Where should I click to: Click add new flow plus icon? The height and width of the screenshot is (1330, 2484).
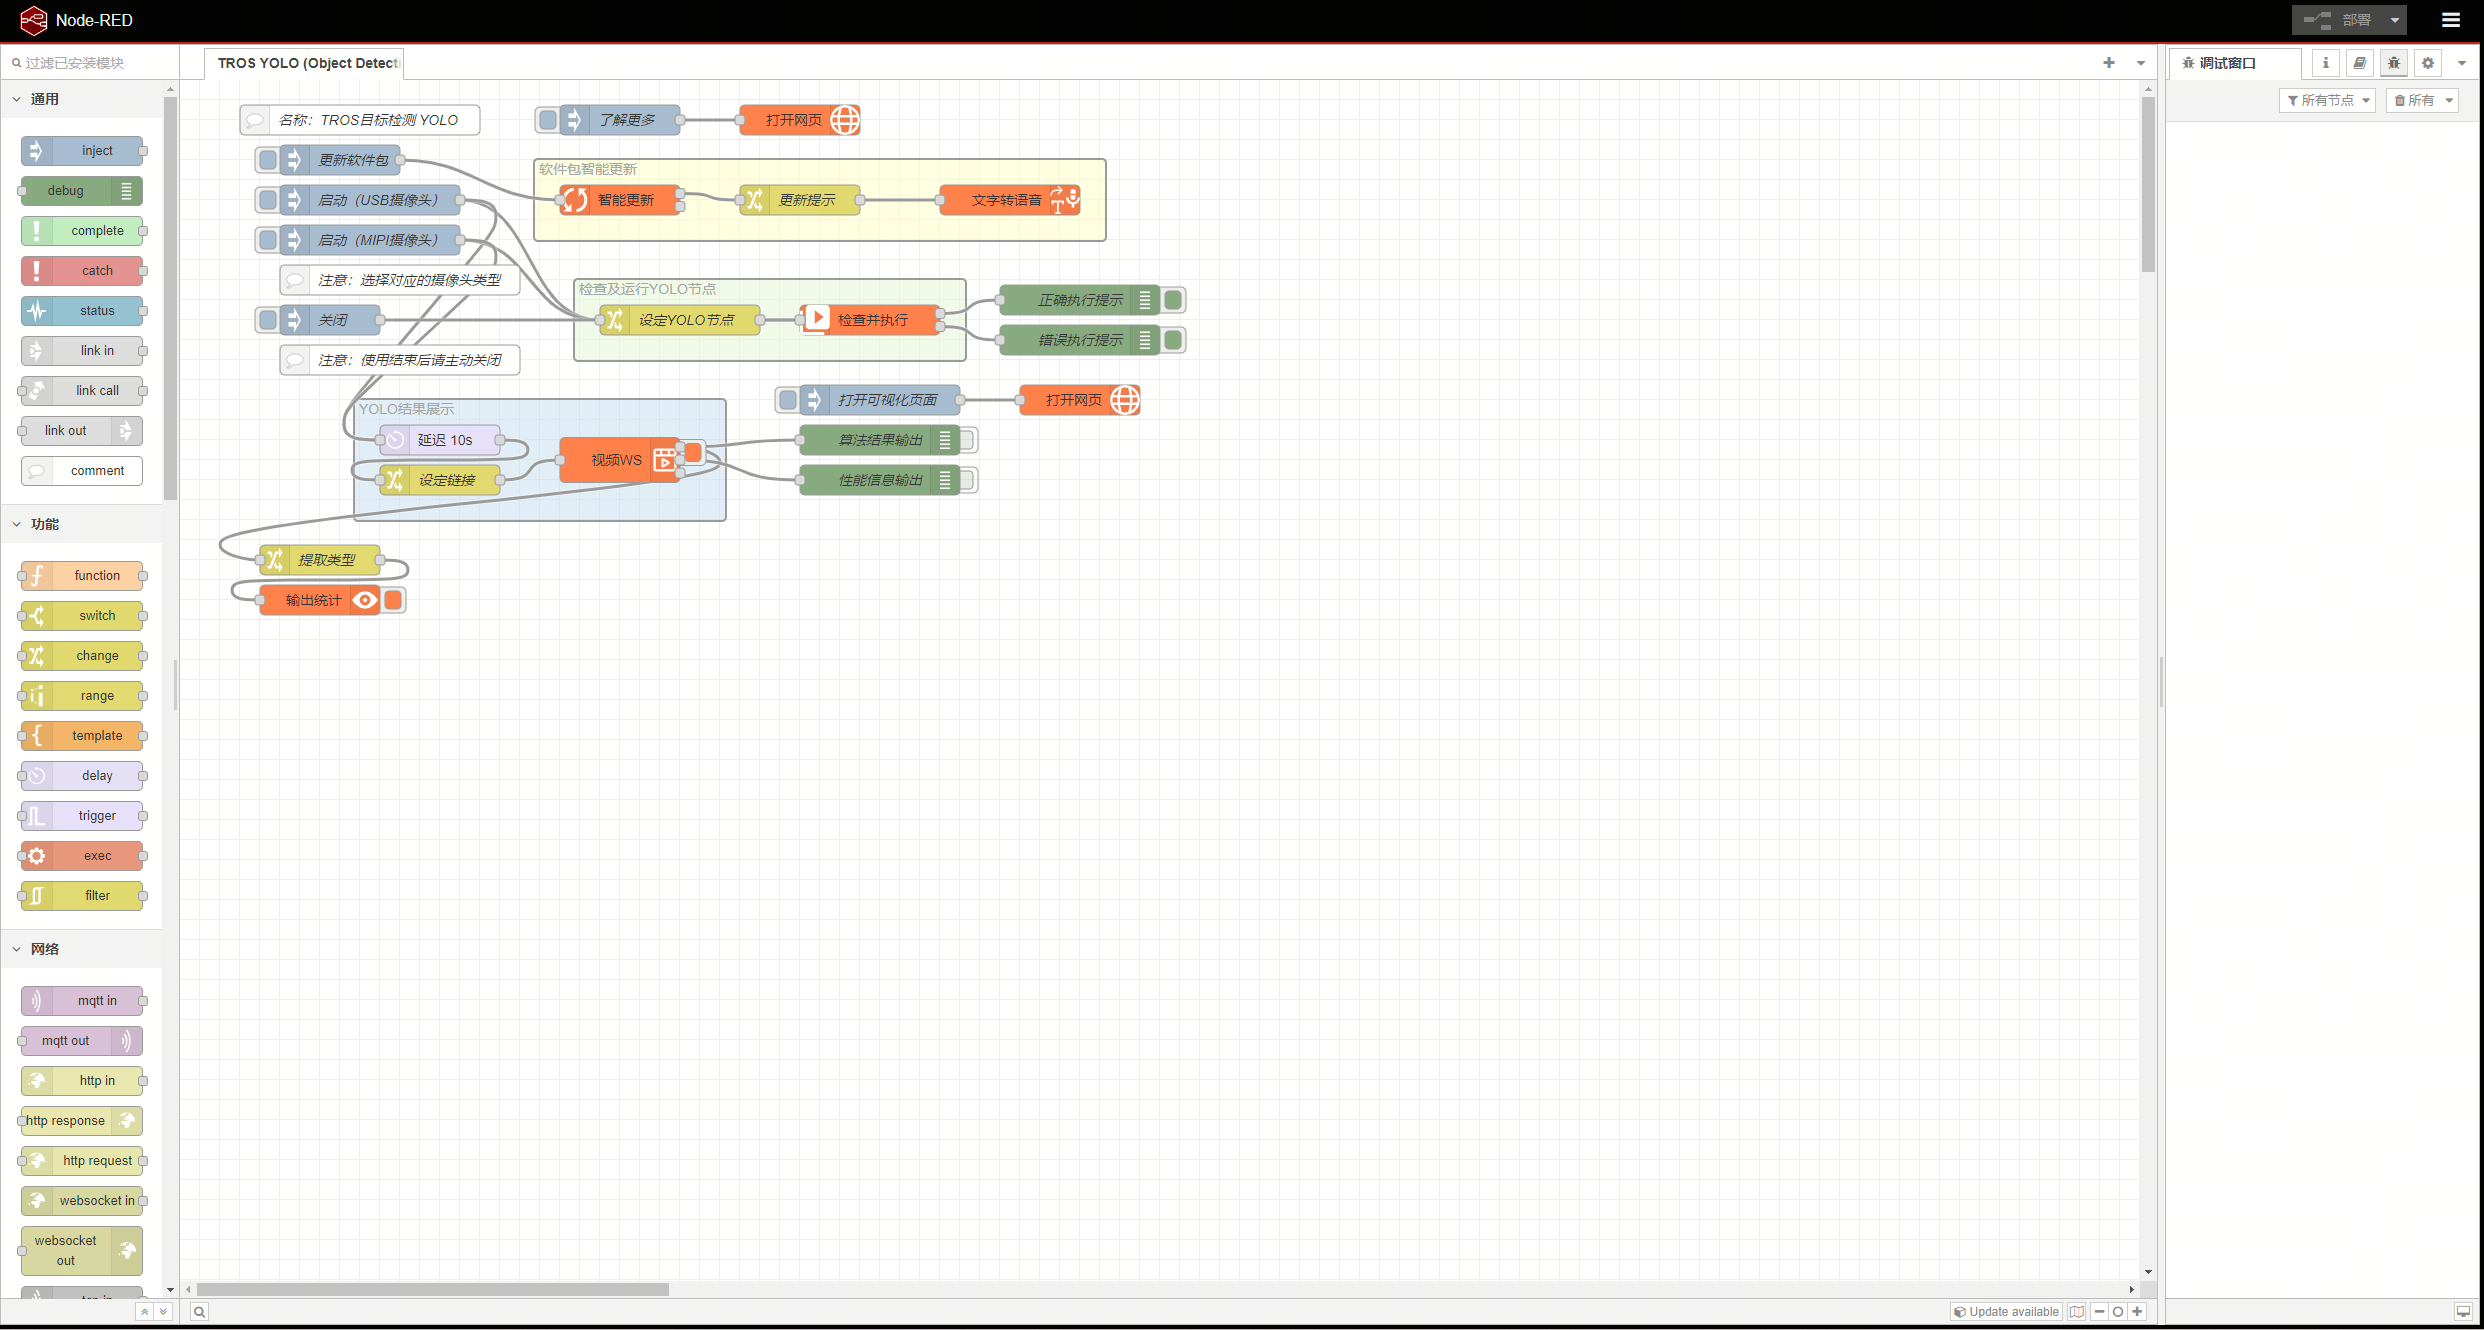(2109, 63)
